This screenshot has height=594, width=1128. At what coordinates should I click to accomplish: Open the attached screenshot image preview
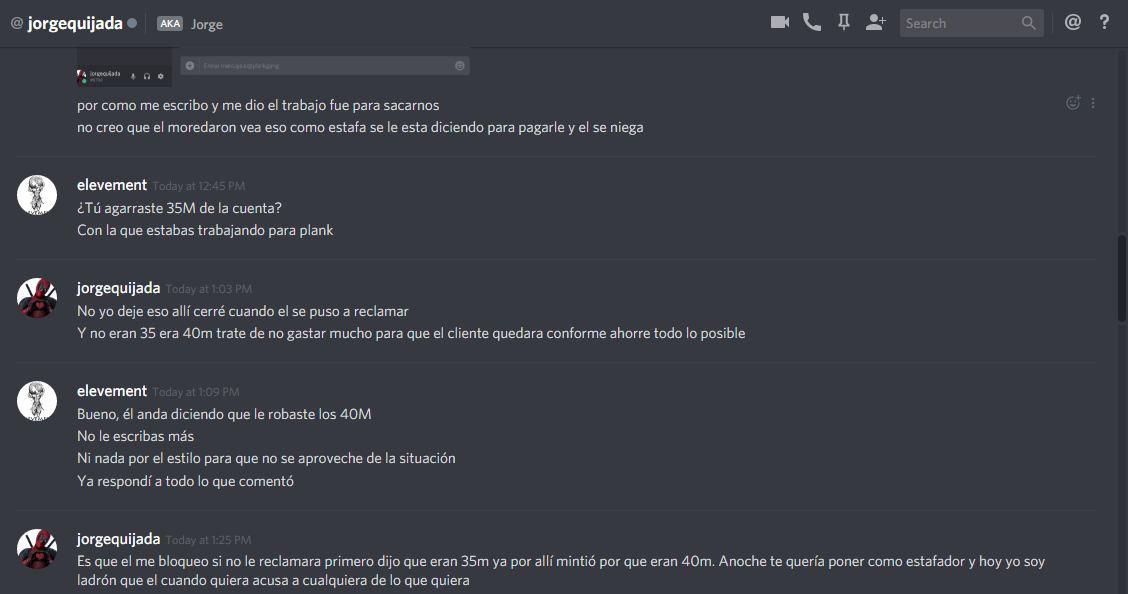(273, 67)
